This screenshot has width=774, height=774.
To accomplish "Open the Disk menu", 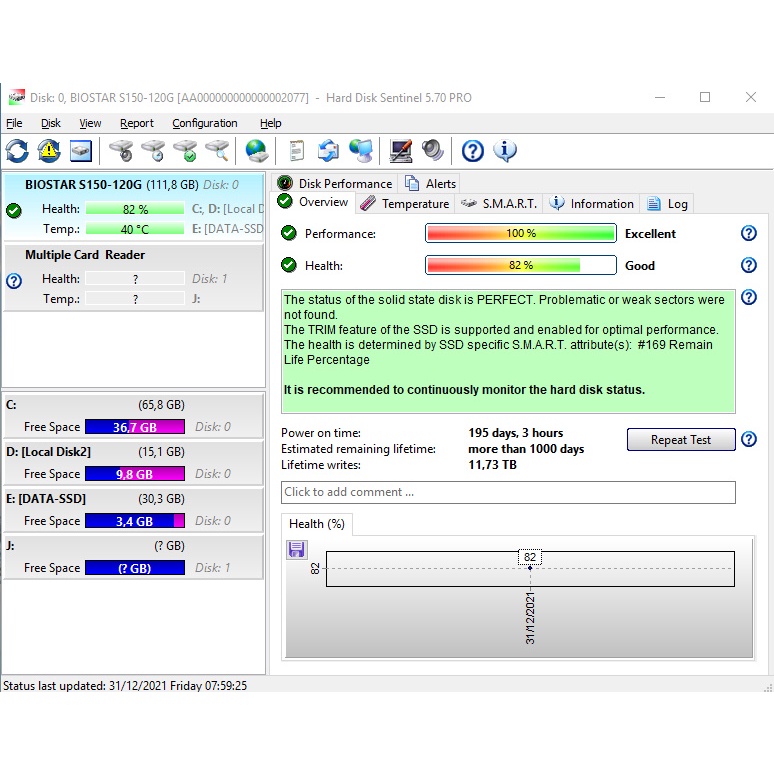I will click(50, 123).
